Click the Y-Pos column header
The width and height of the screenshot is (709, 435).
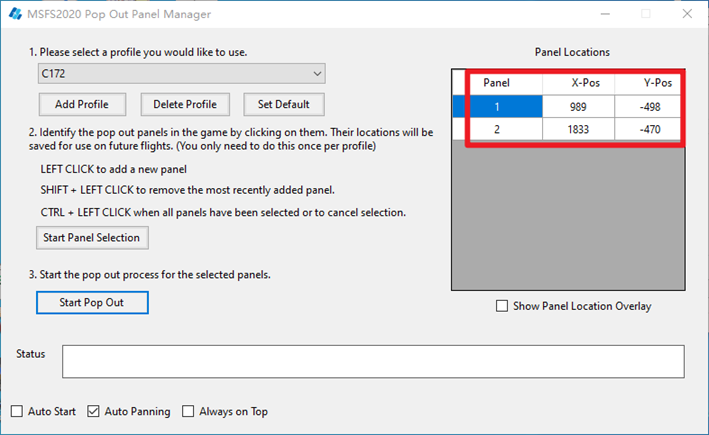click(x=650, y=83)
